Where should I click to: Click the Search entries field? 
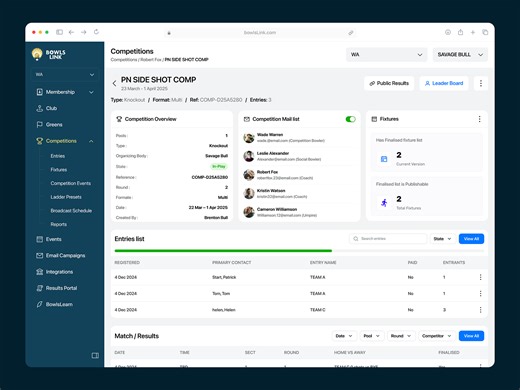(x=388, y=239)
